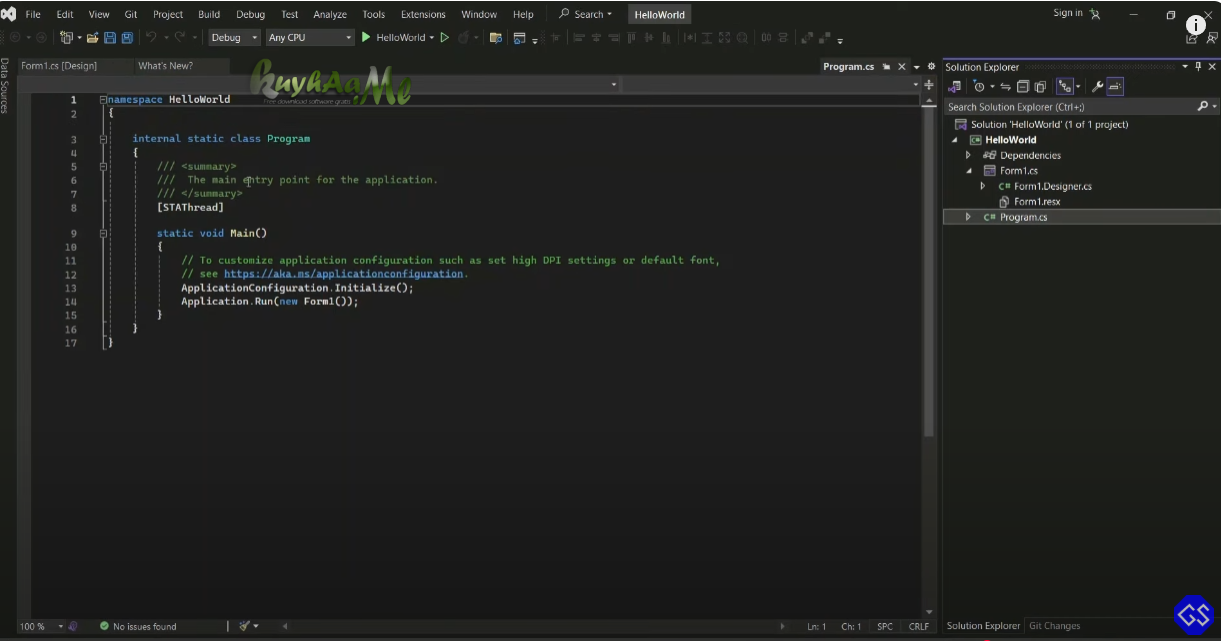Click the Save All icon

[x=127, y=38]
